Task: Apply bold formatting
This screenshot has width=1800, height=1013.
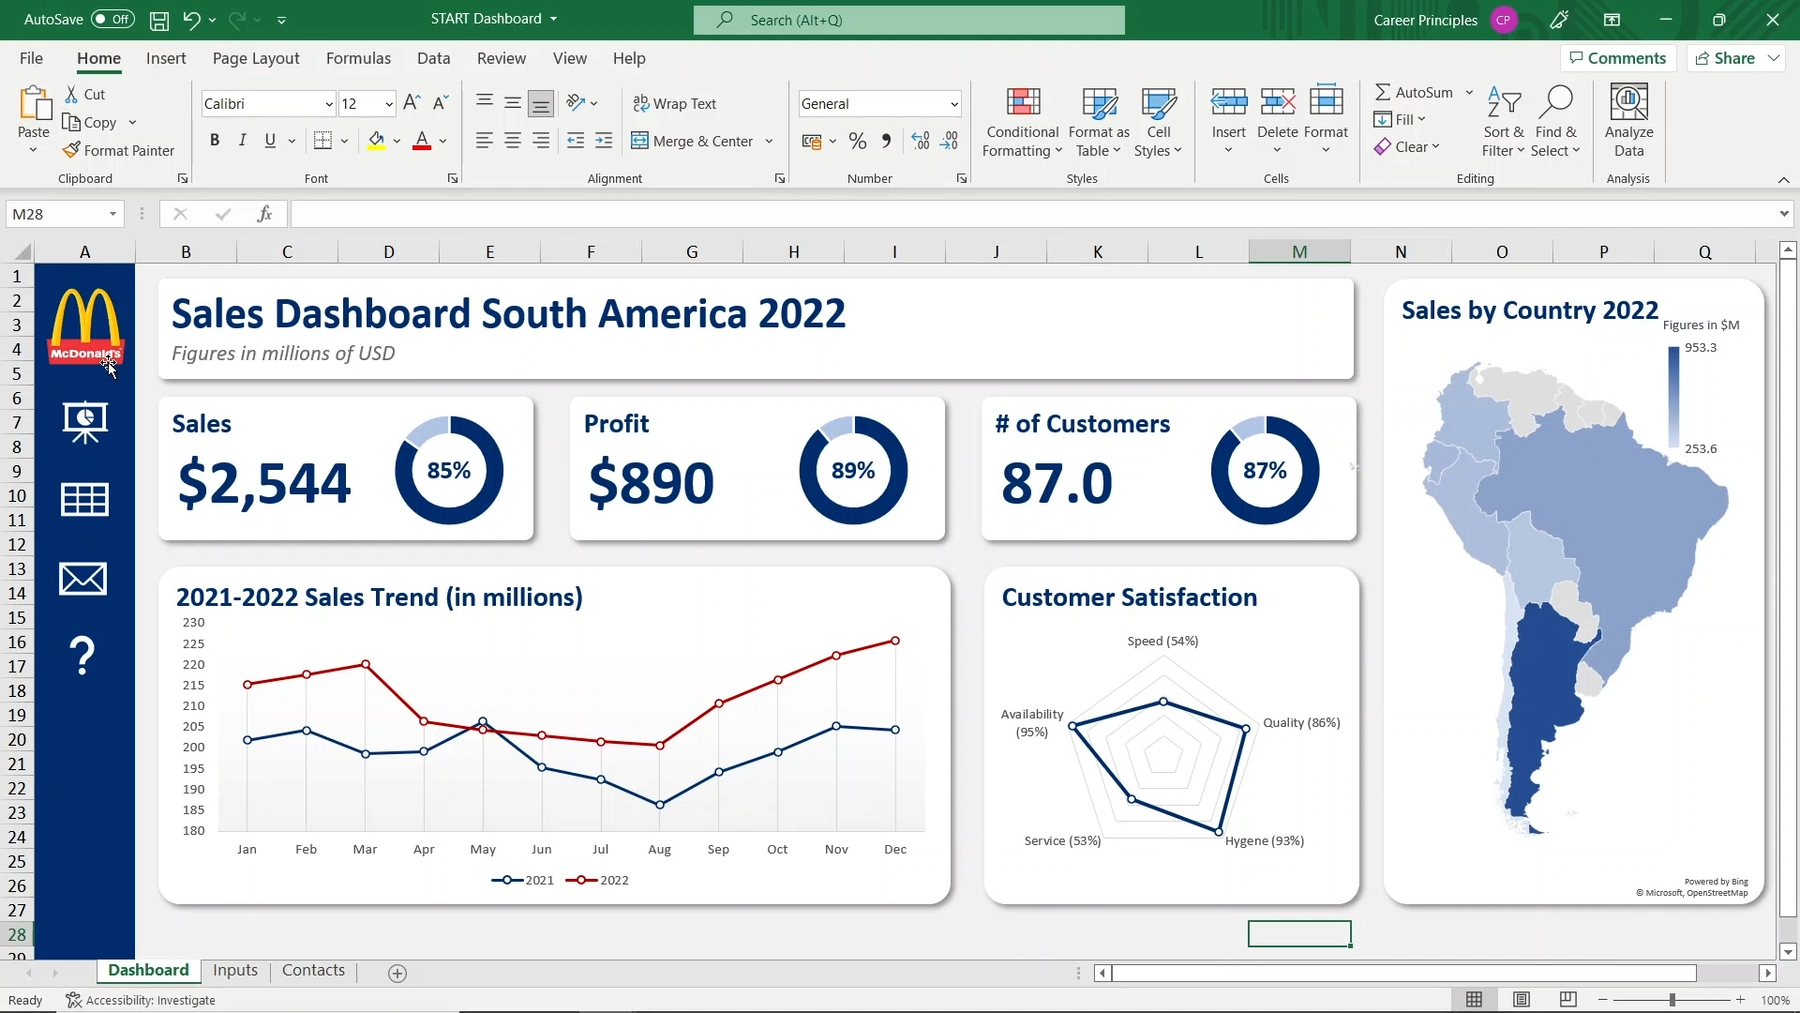Action: coord(213,140)
